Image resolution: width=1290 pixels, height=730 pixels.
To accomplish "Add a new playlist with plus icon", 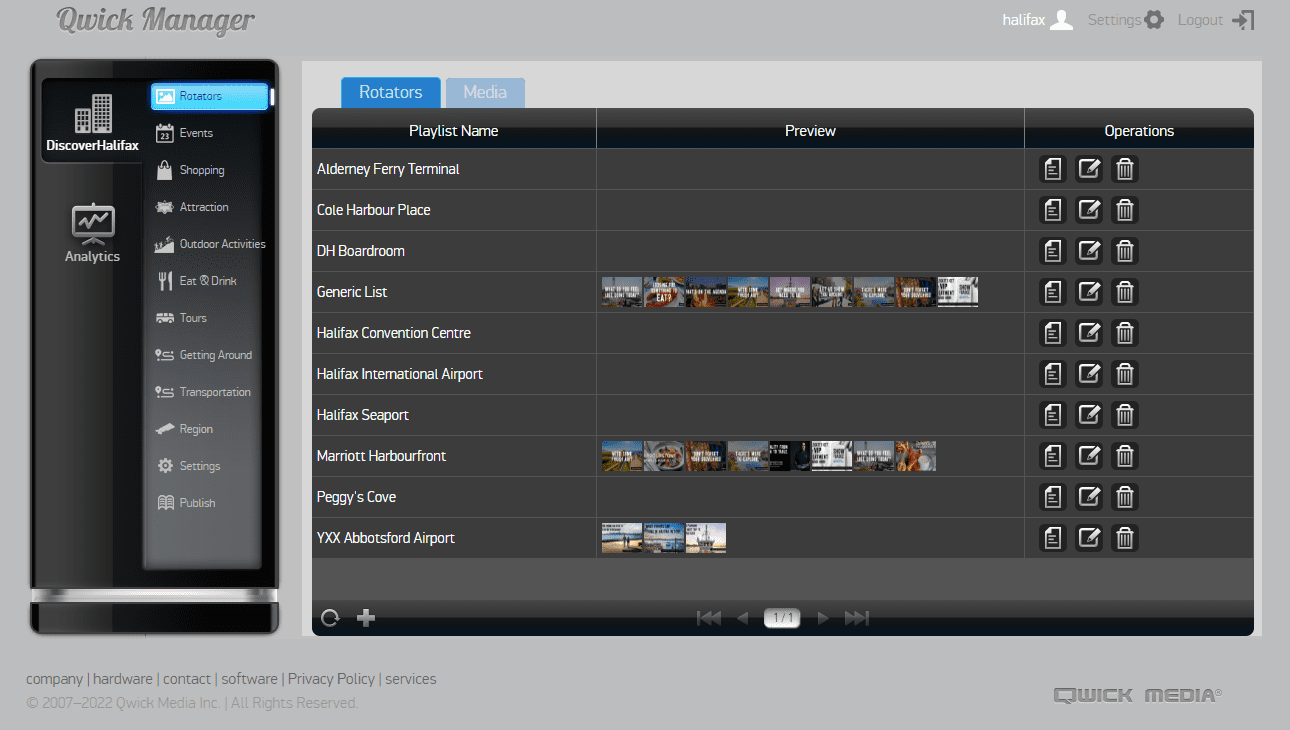I will pyautogui.click(x=366, y=618).
